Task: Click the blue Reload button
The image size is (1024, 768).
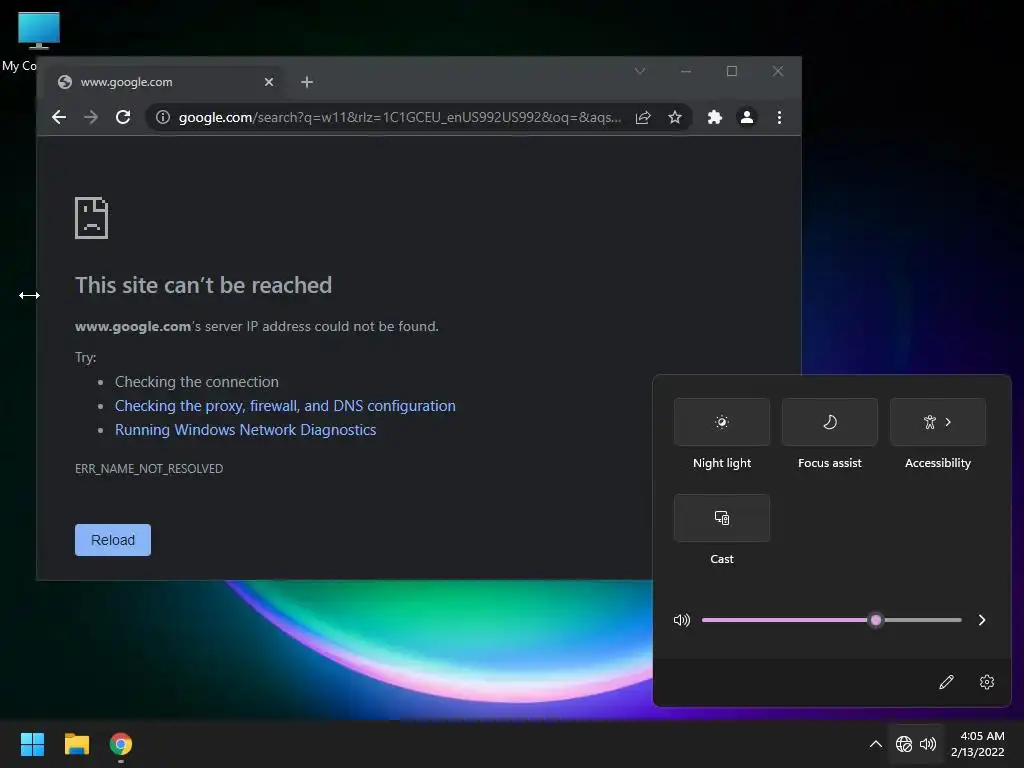Action: (x=113, y=540)
